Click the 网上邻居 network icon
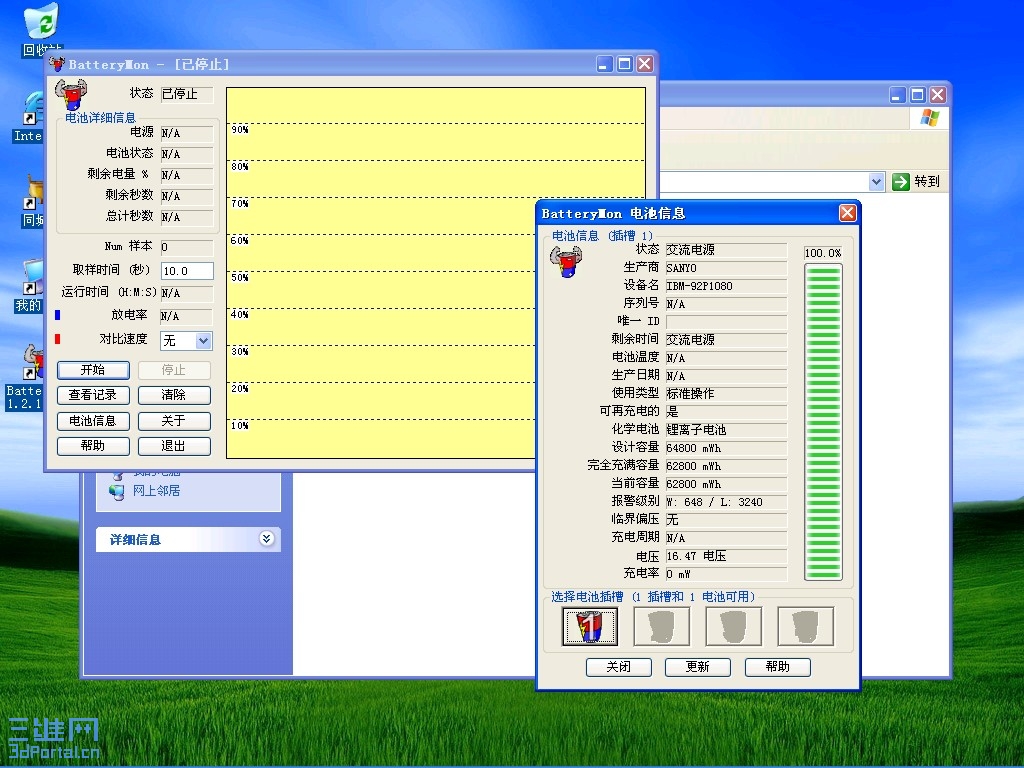The image size is (1024, 768). coord(117,492)
